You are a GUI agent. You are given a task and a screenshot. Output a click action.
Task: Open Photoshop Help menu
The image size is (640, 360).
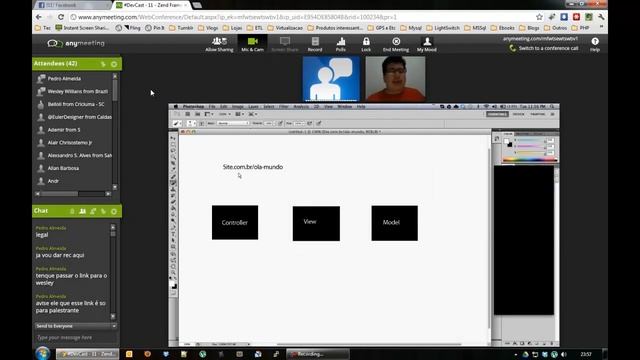click(361, 107)
